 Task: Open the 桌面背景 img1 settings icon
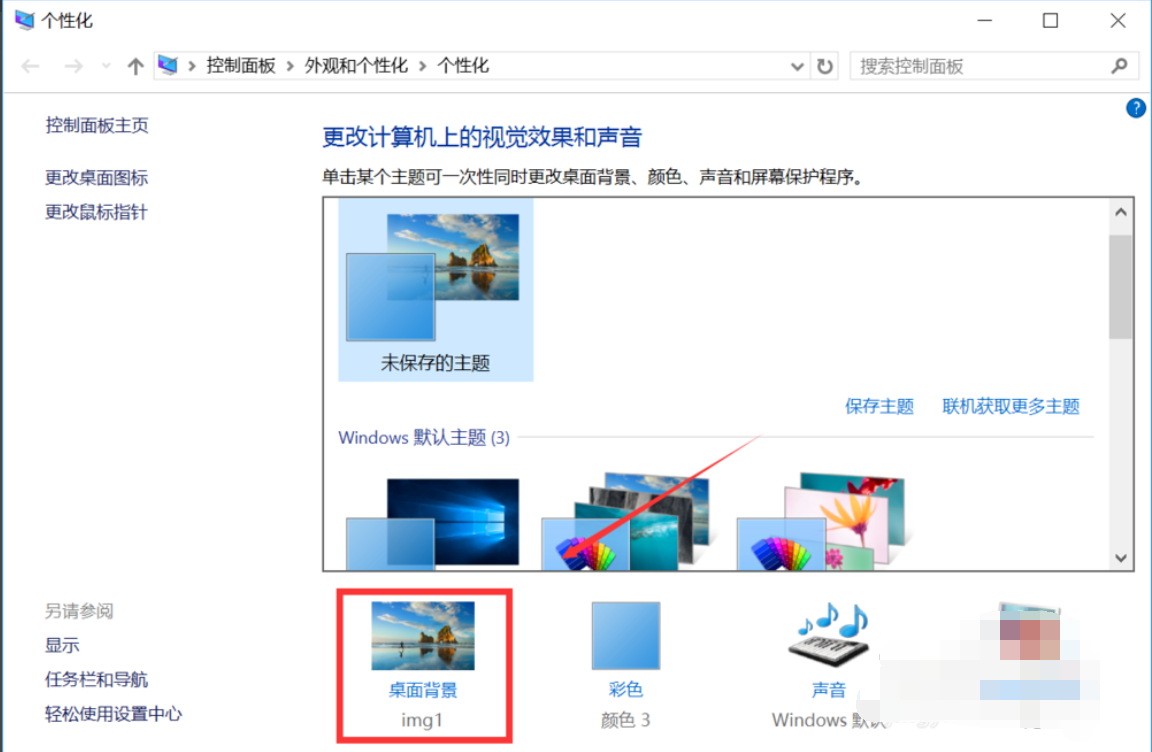(423, 637)
